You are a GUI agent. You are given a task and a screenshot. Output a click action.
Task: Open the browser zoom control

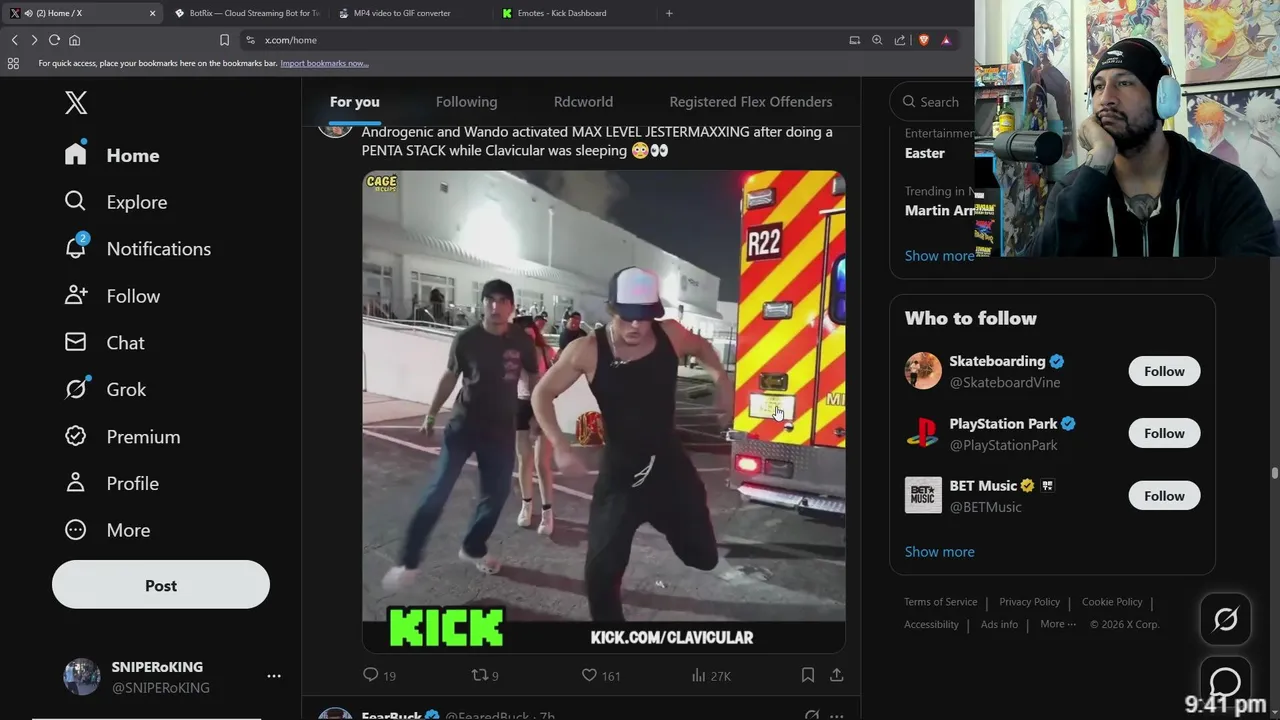877,40
